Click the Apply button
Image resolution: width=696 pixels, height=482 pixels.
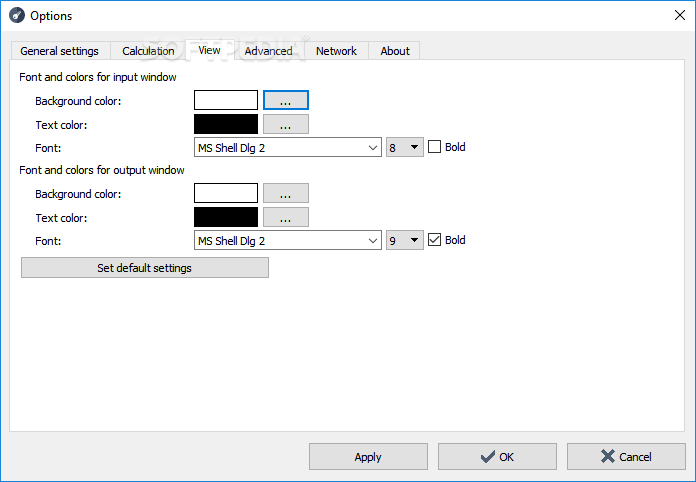click(x=368, y=456)
